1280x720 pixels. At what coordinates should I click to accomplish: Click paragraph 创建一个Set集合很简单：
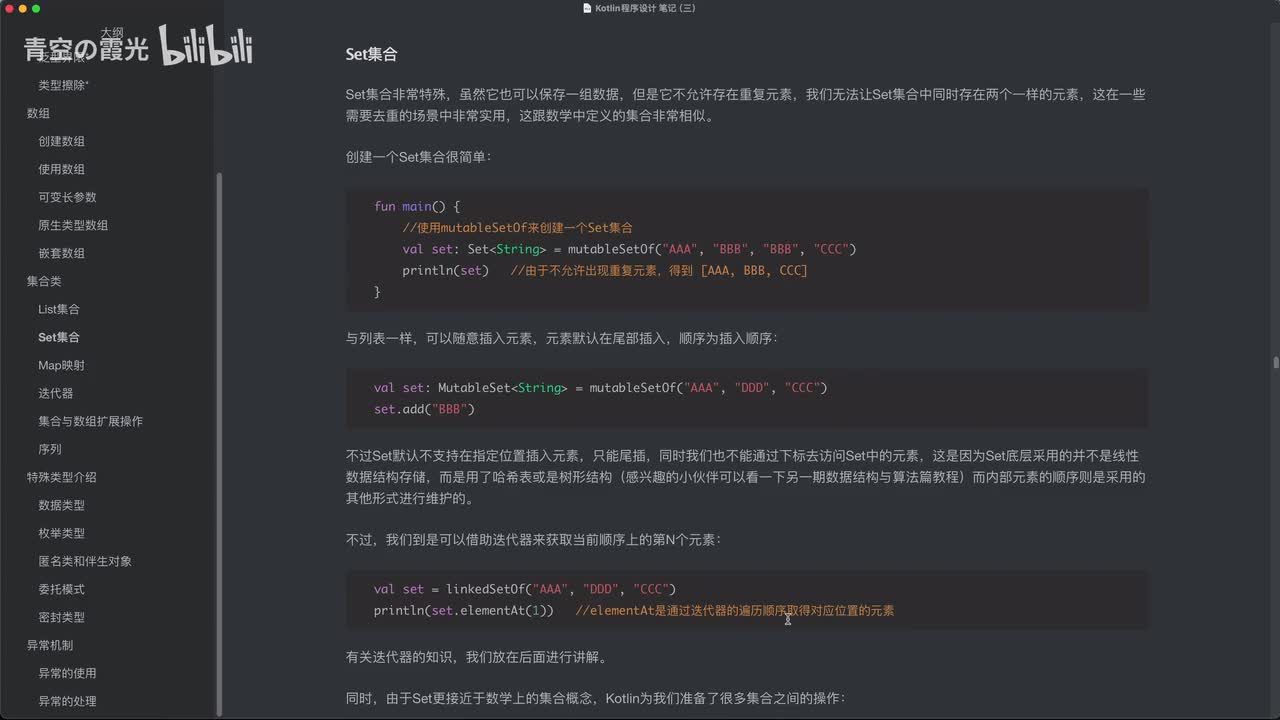coord(419,157)
